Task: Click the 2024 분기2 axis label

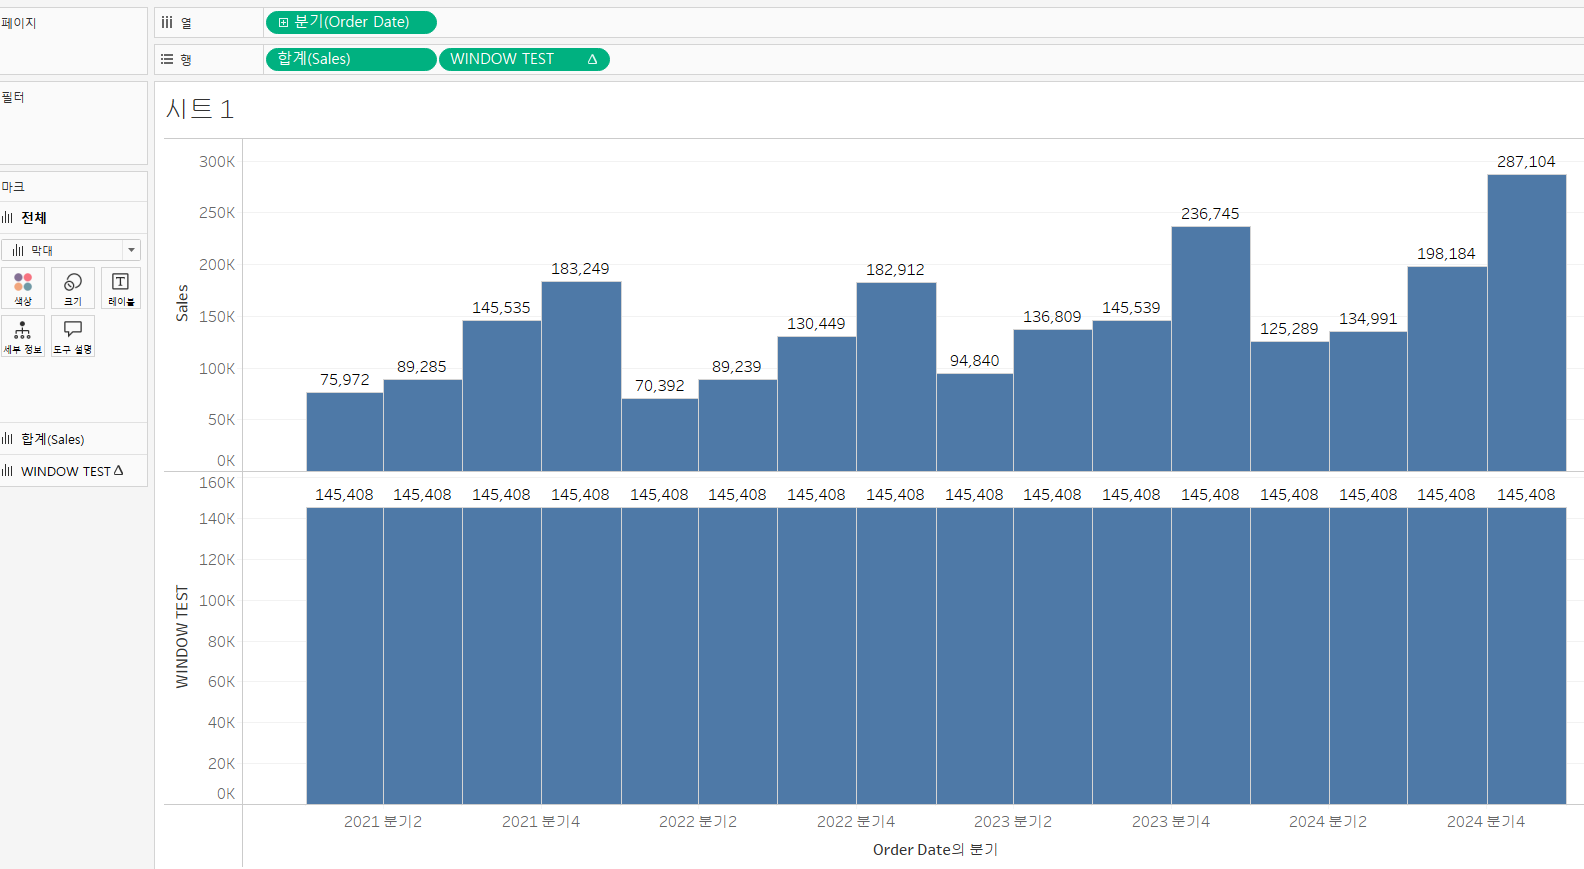Action: click(1328, 822)
